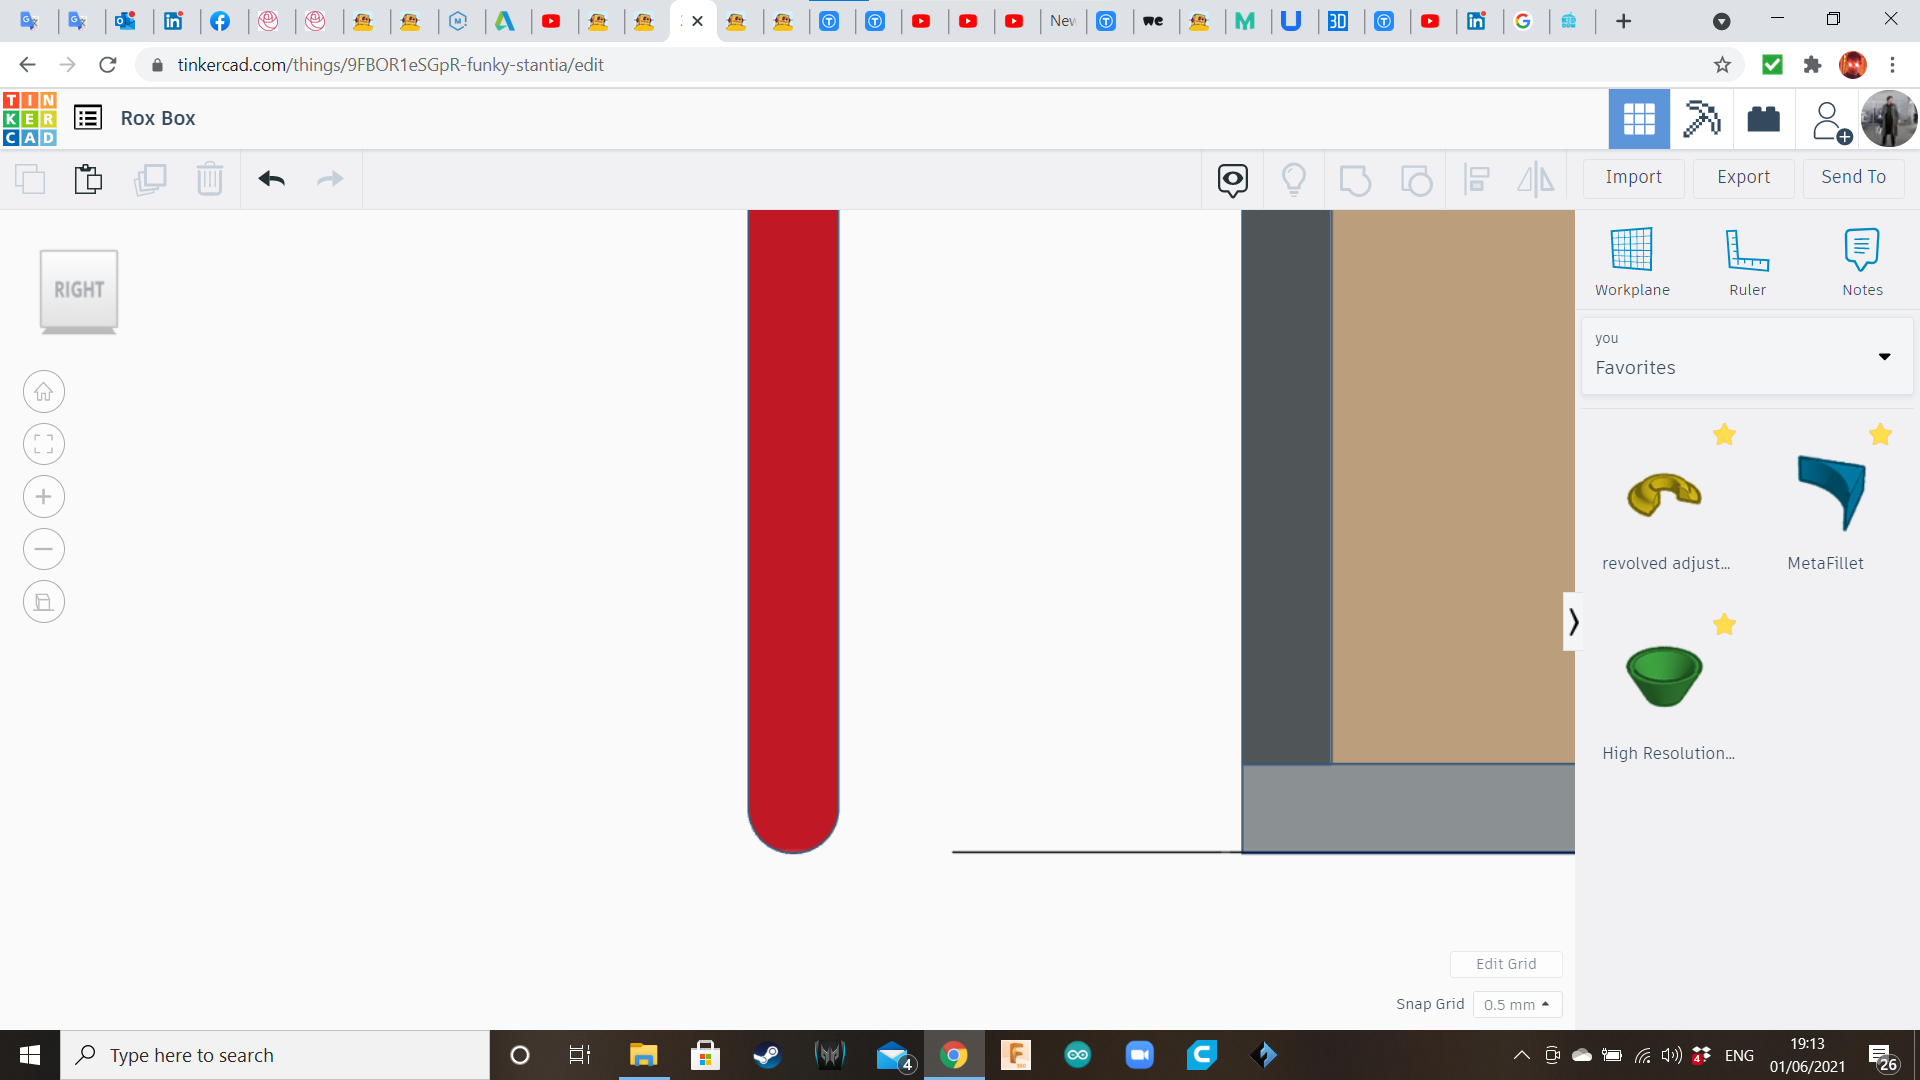Undo the last action
The image size is (1920, 1080).
click(x=272, y=179)
